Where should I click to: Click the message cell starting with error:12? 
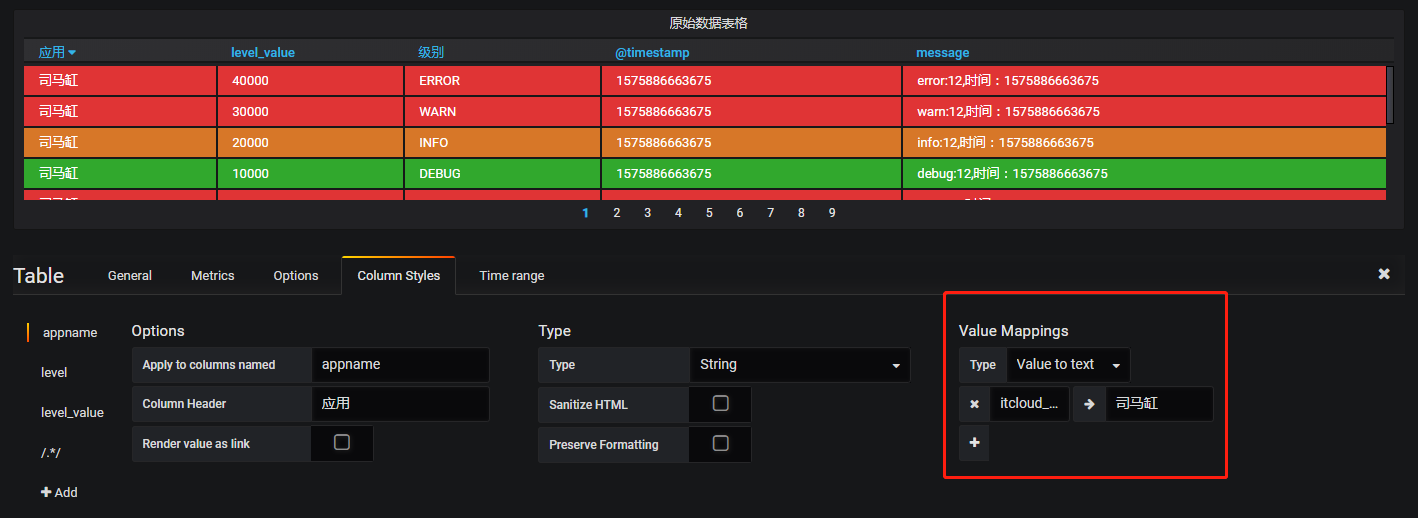pyautogui.click(x=1144, y=80)
